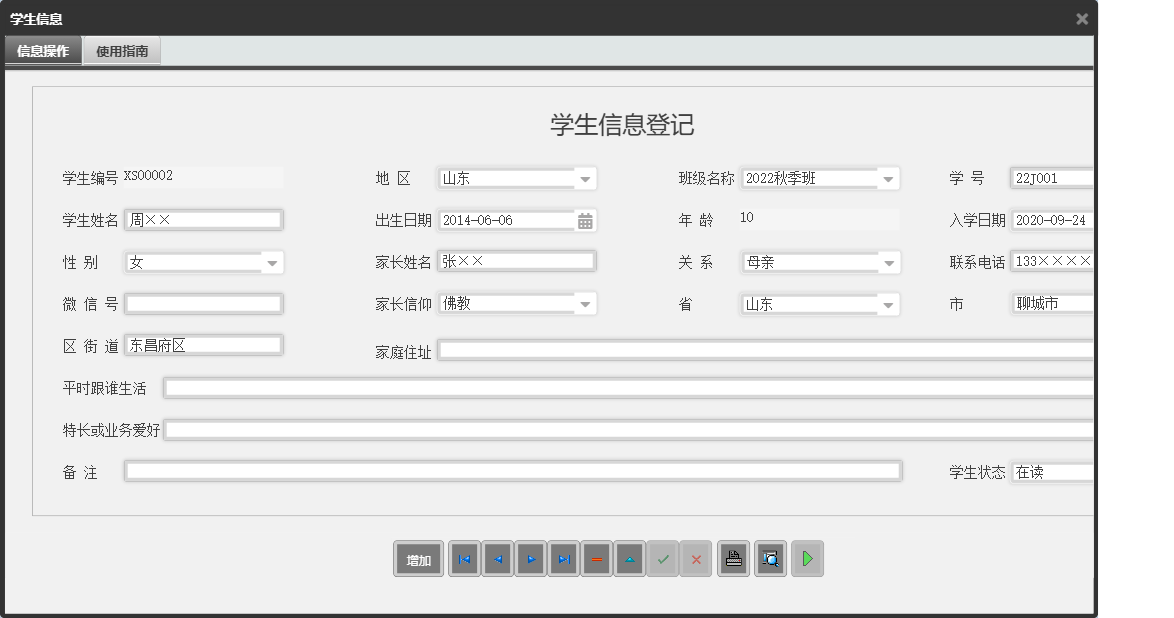Go to the next record
Screen dimensions: 1174x618
(x=530, y=559)
